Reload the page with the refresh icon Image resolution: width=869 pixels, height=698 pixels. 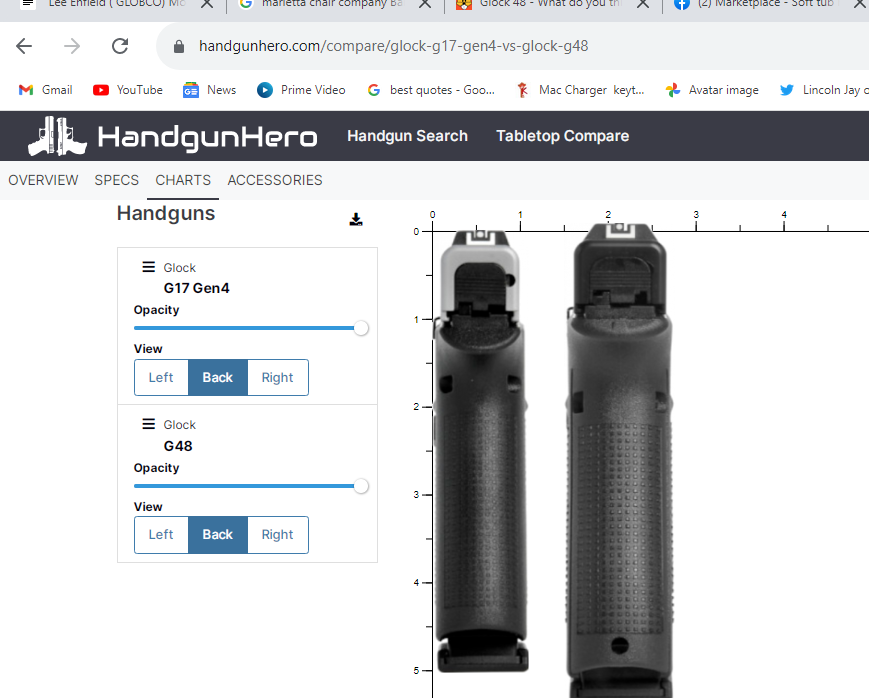point(120,46)
